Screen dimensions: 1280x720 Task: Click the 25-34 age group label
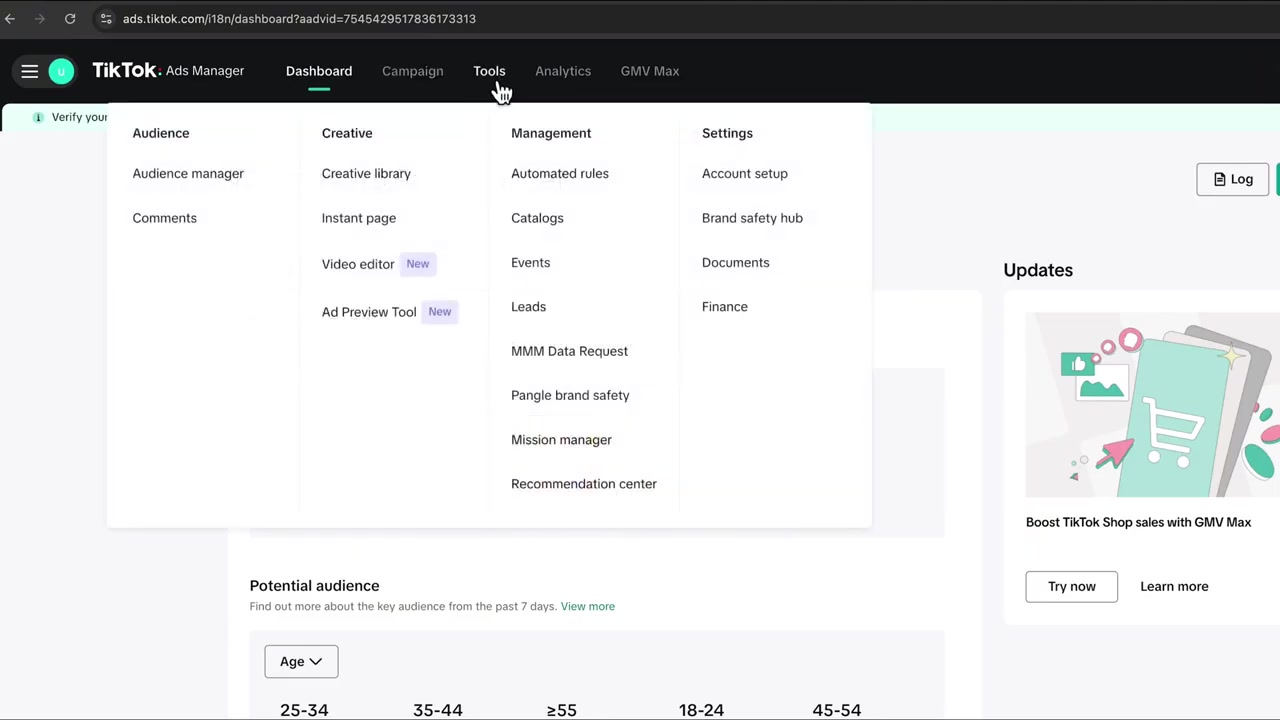[x=304, y=710]
